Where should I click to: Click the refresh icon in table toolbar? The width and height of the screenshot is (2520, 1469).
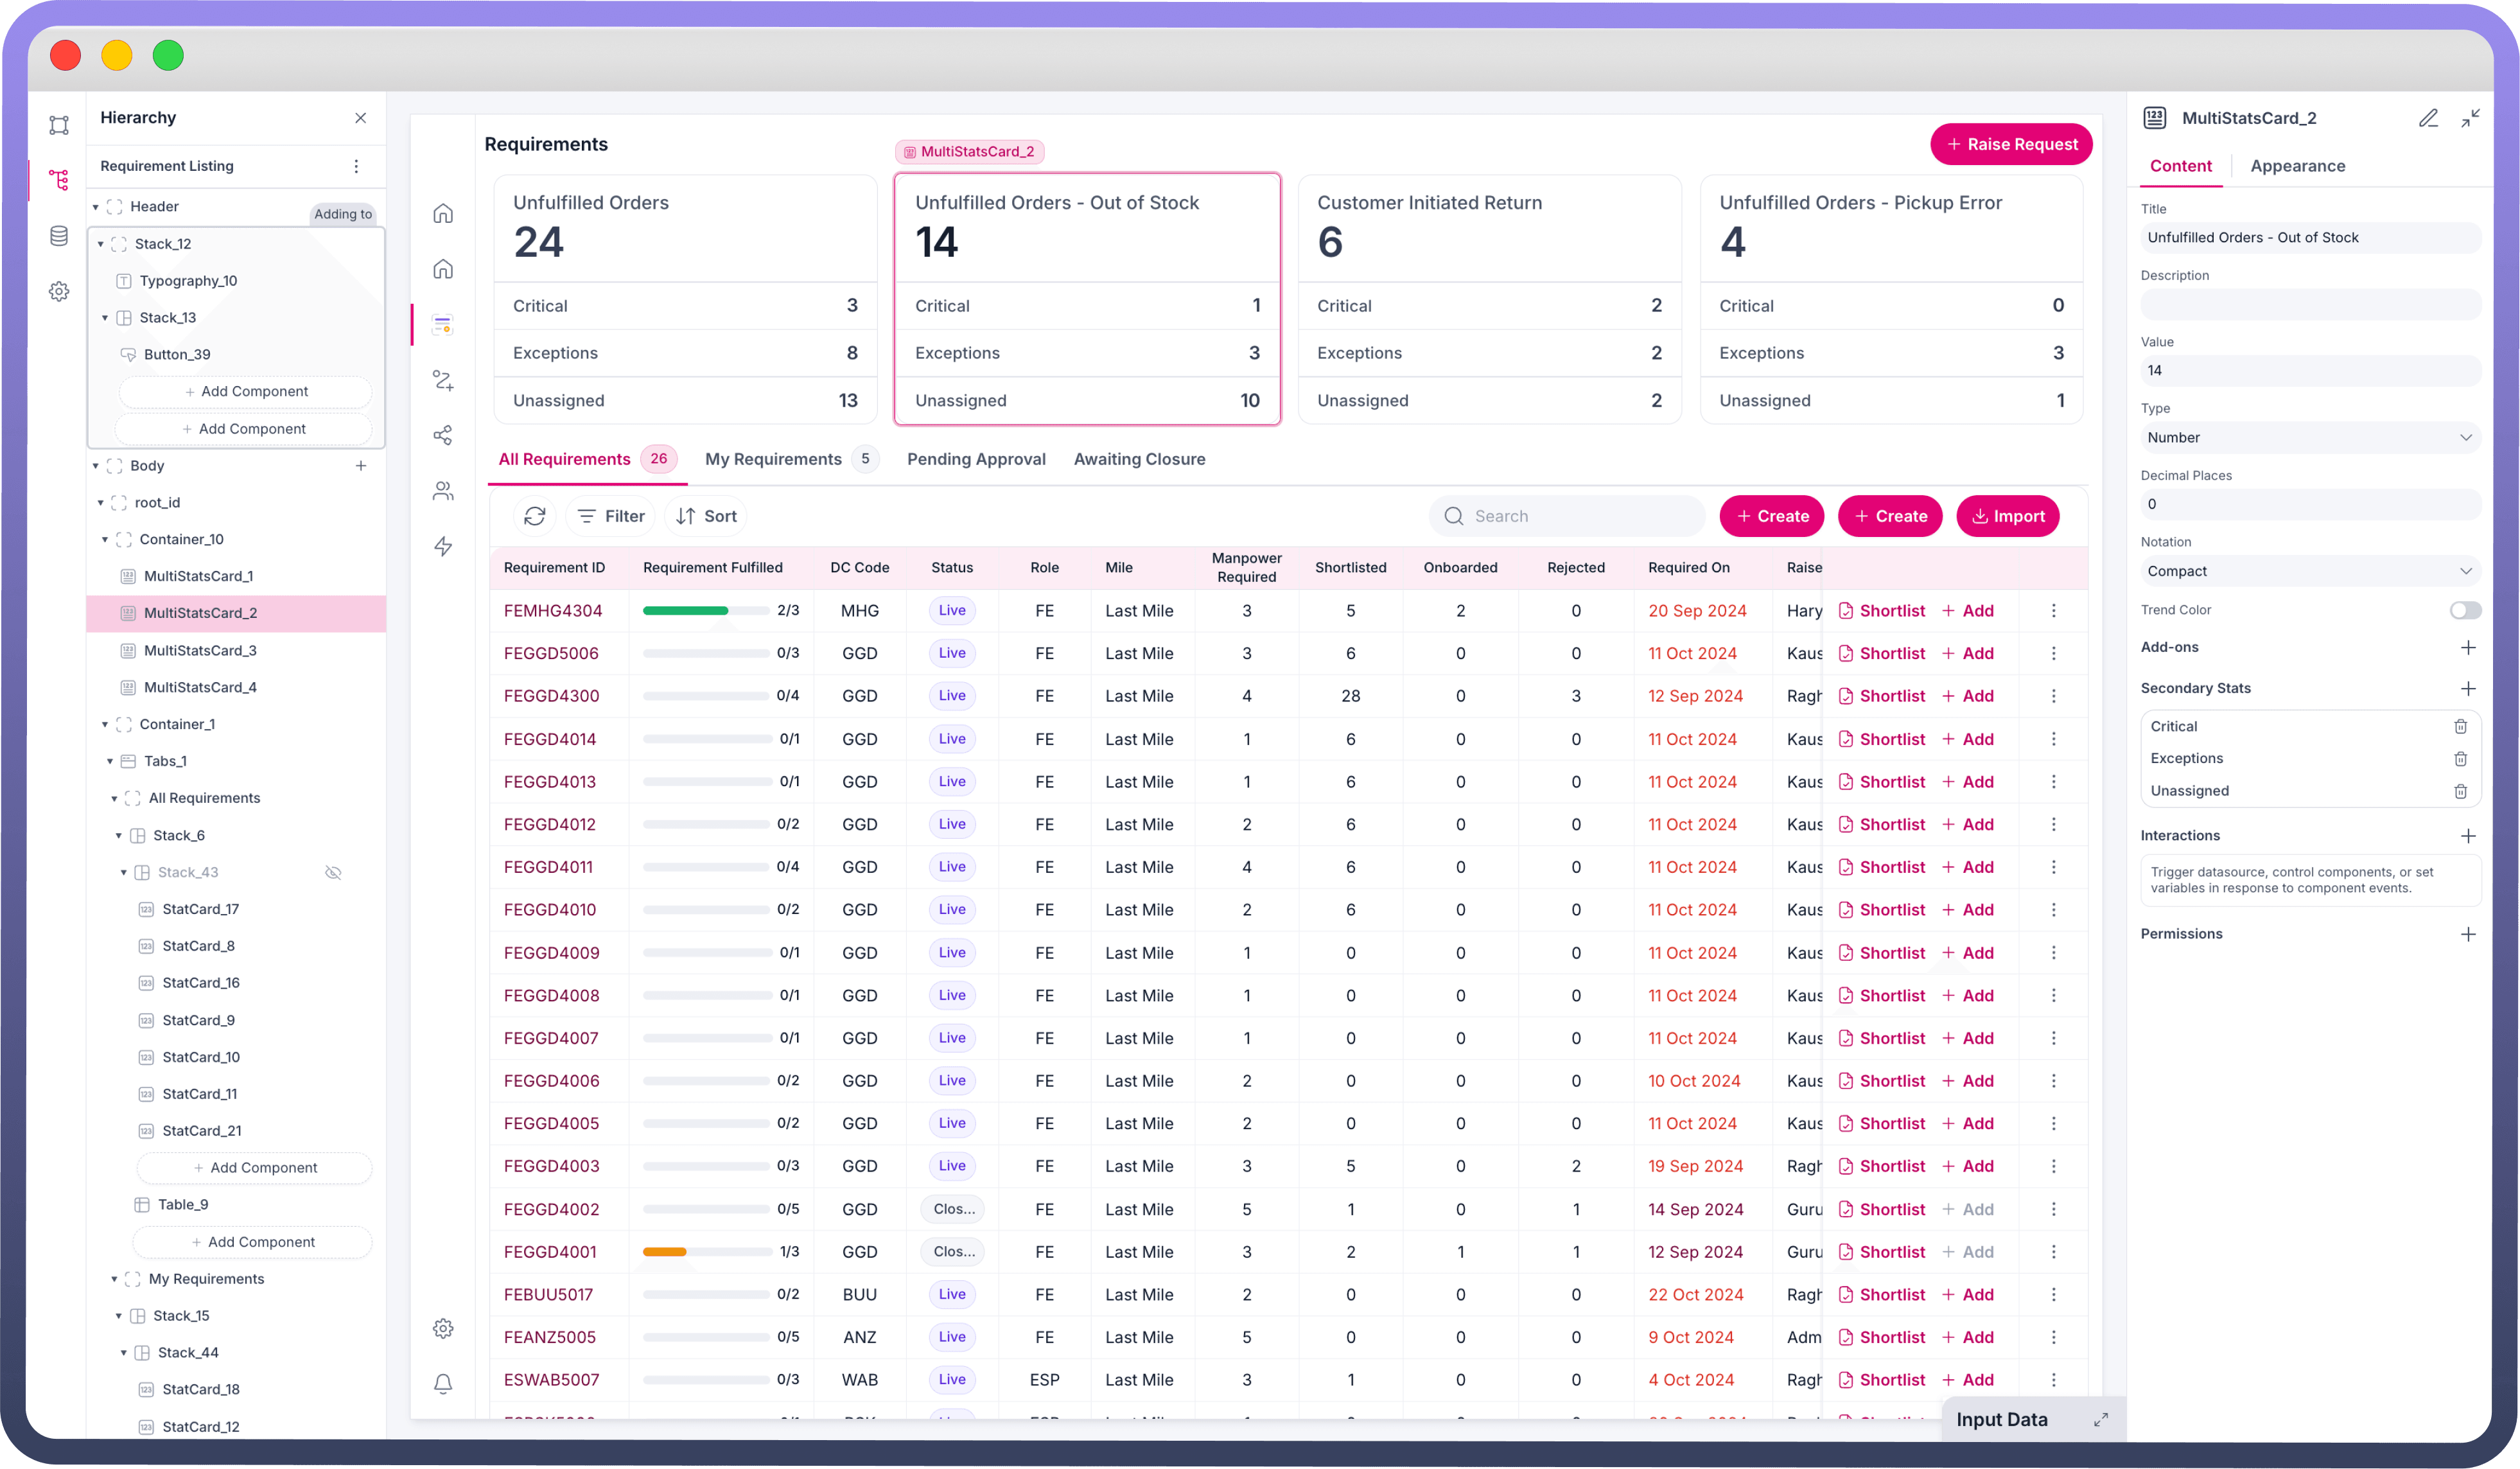pos(535,516)
